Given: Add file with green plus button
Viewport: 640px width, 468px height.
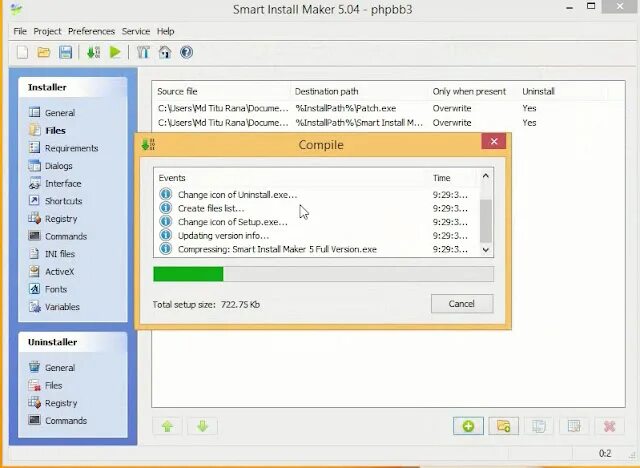Looking at the screenshot, I should [468, 426].
